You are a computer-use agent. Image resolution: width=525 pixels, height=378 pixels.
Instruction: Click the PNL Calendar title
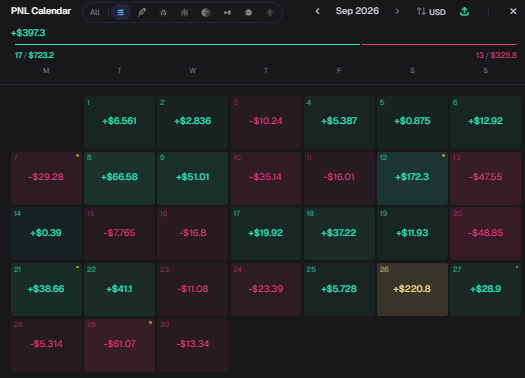(41, 11)
